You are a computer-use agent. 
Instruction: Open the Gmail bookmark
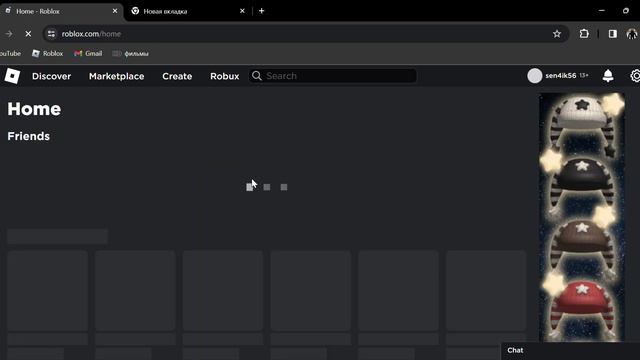pos(88,53)
